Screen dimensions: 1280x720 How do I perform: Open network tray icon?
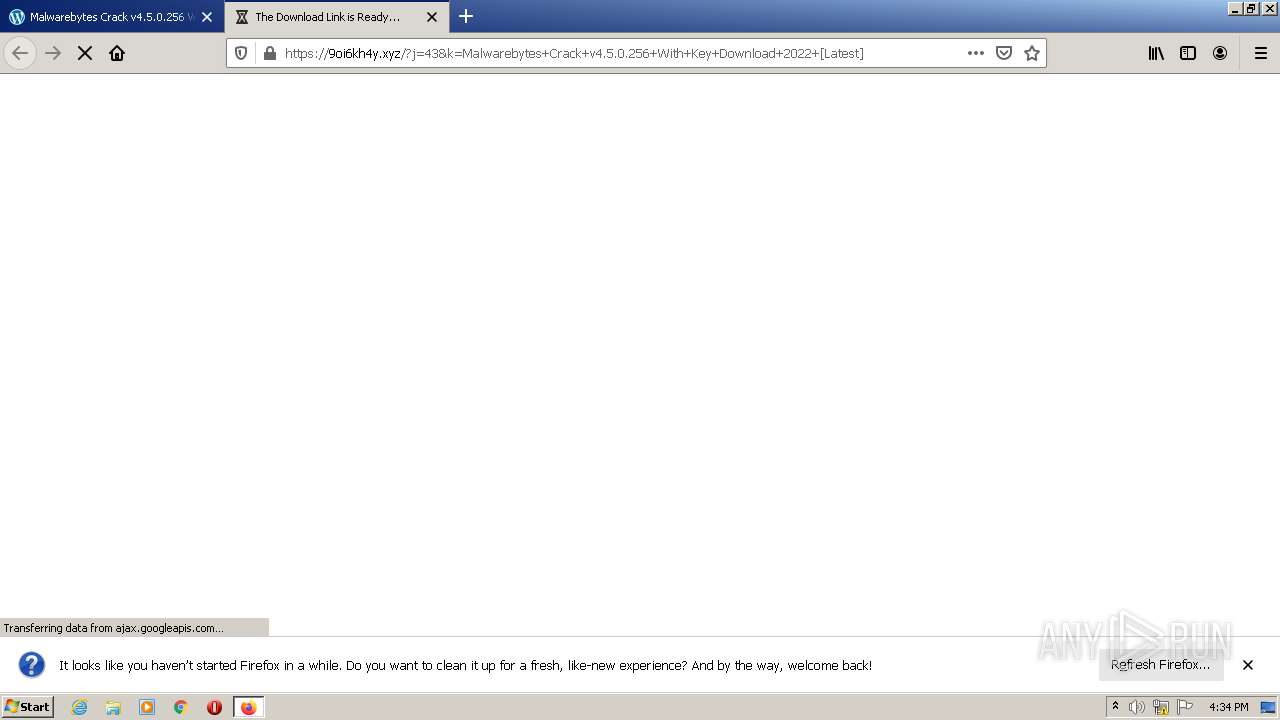[x=1161, y=707]
